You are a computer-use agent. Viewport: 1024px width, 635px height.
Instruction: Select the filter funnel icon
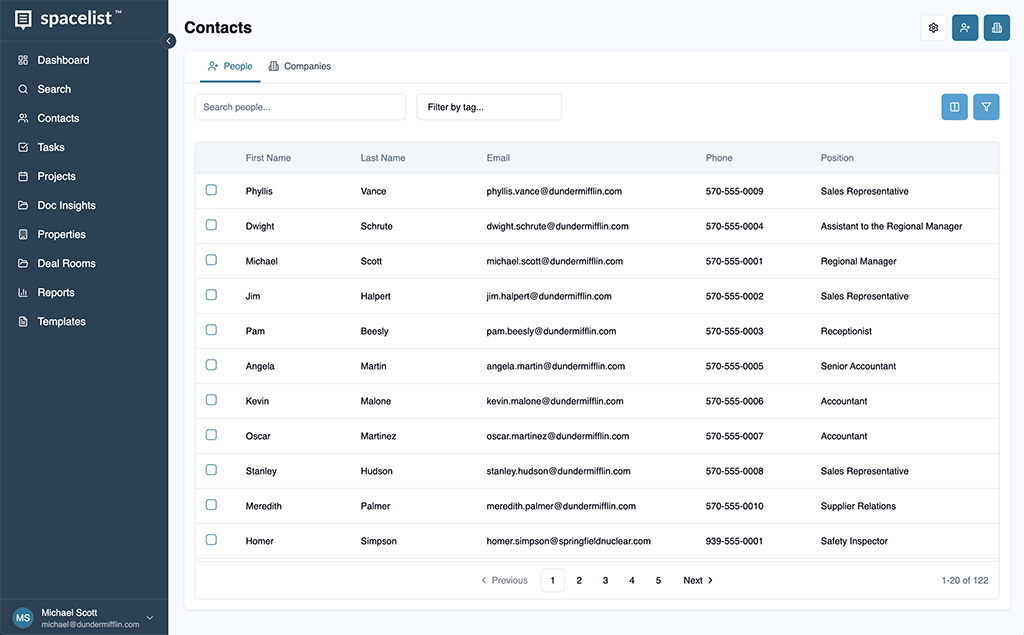click(986, 106)
